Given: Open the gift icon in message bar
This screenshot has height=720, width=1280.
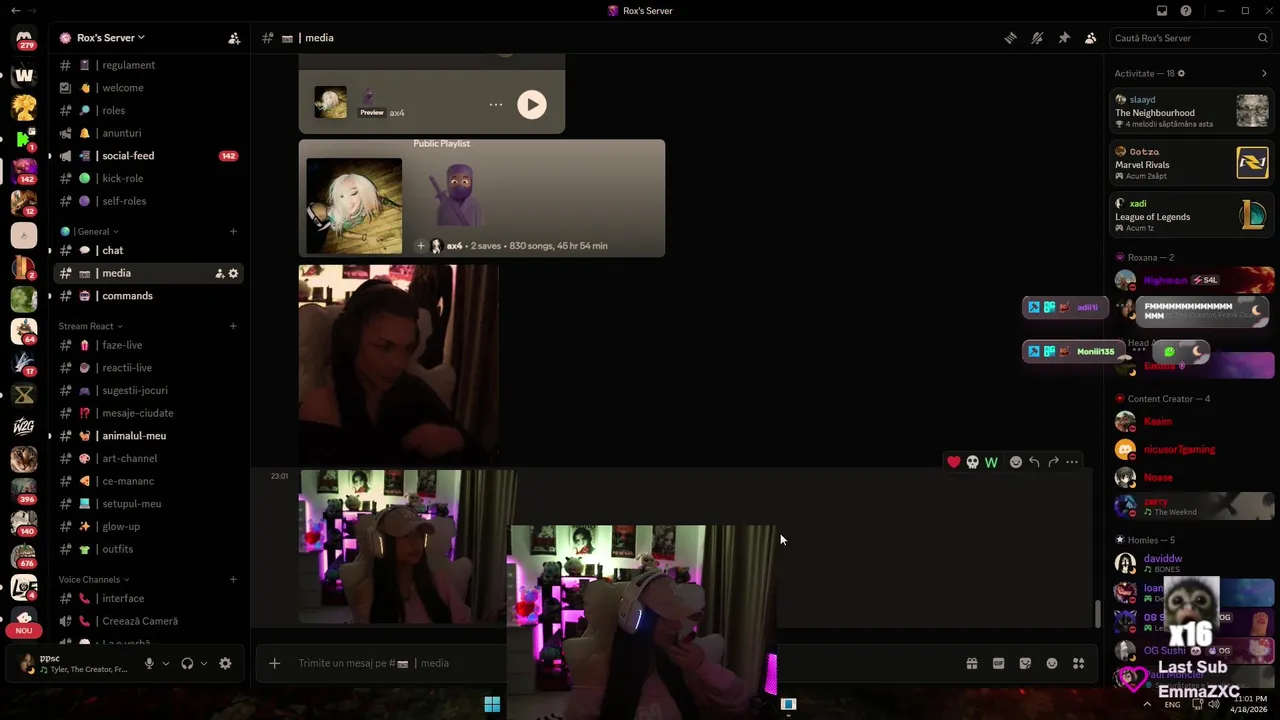Looking at the screenshot, I should (x=971, y=663).
